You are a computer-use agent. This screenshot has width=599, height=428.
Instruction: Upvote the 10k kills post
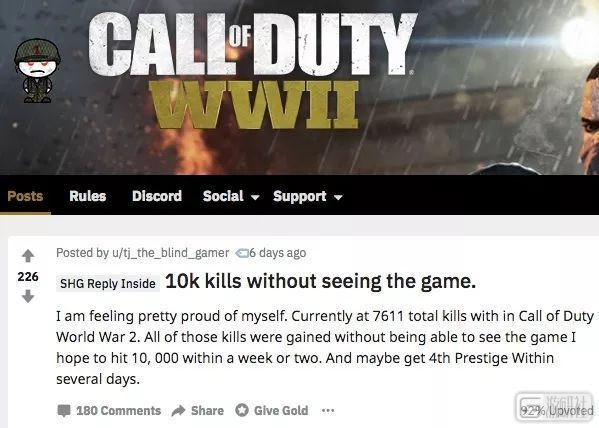pos(28,256)
